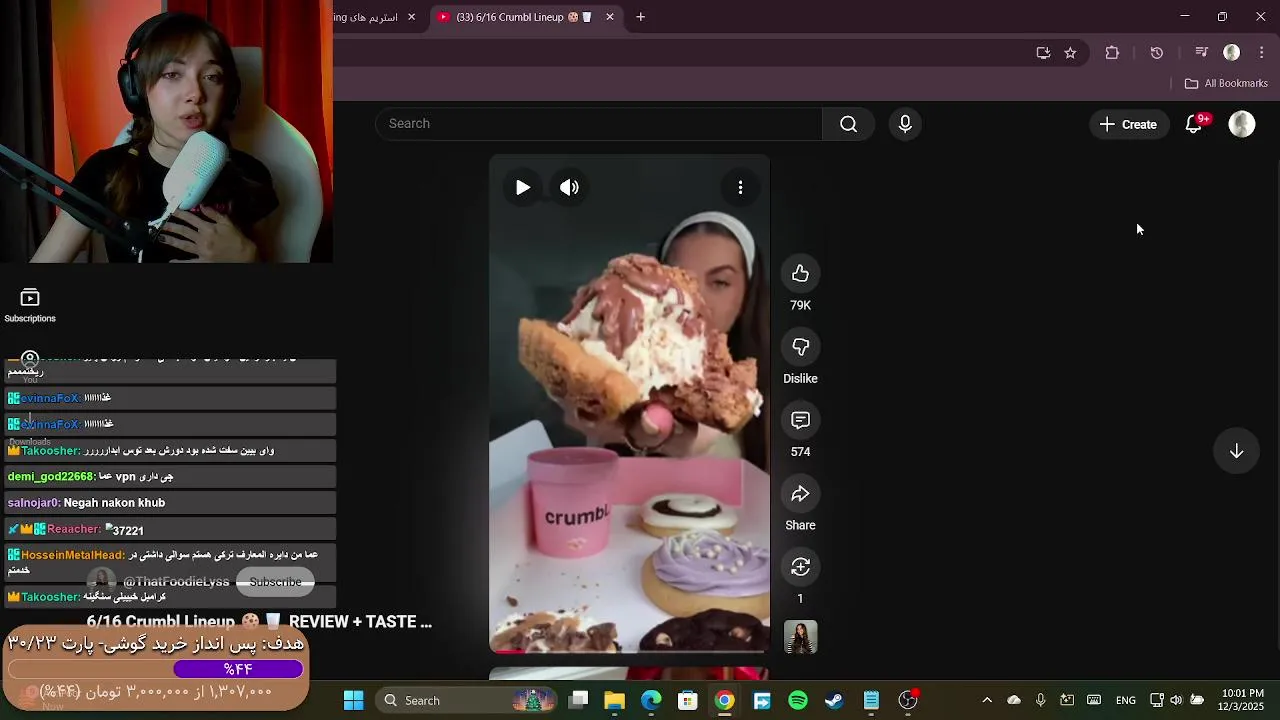
Task: Open the 6/16 Crumbl Lineup video title
Action: point(259,622)
